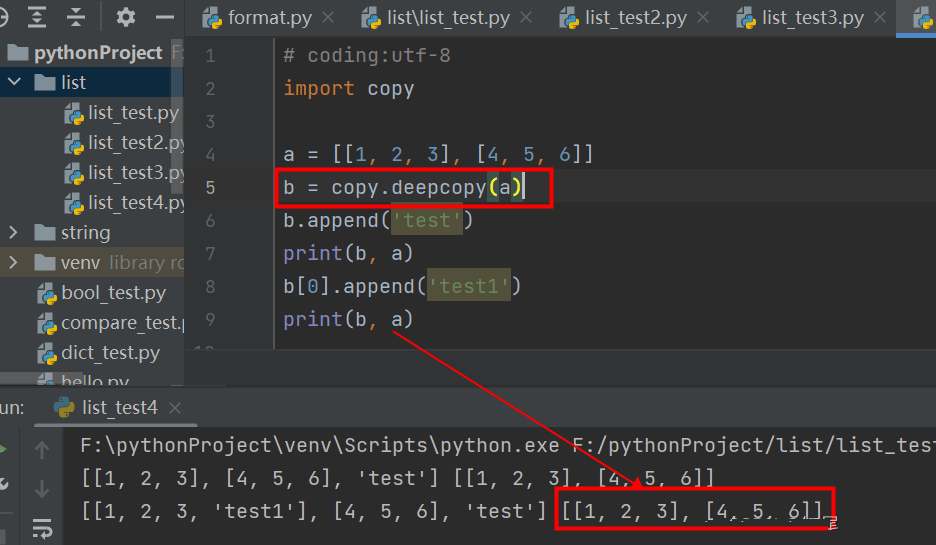Click list_test3.py tab file icon
The height and width of the screenshot is (545, 936).
pyautogui.click(x=746, y=19)
